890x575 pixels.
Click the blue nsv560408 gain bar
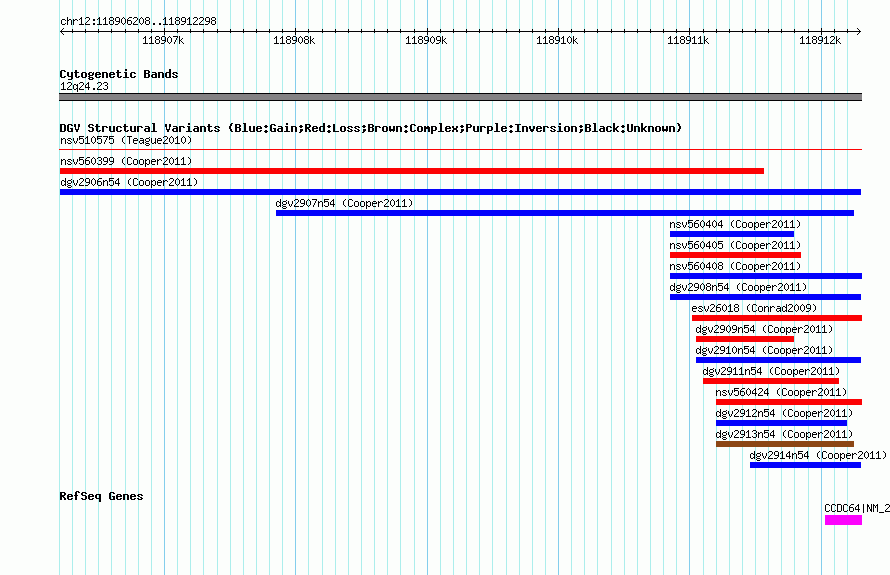point(766,276)
